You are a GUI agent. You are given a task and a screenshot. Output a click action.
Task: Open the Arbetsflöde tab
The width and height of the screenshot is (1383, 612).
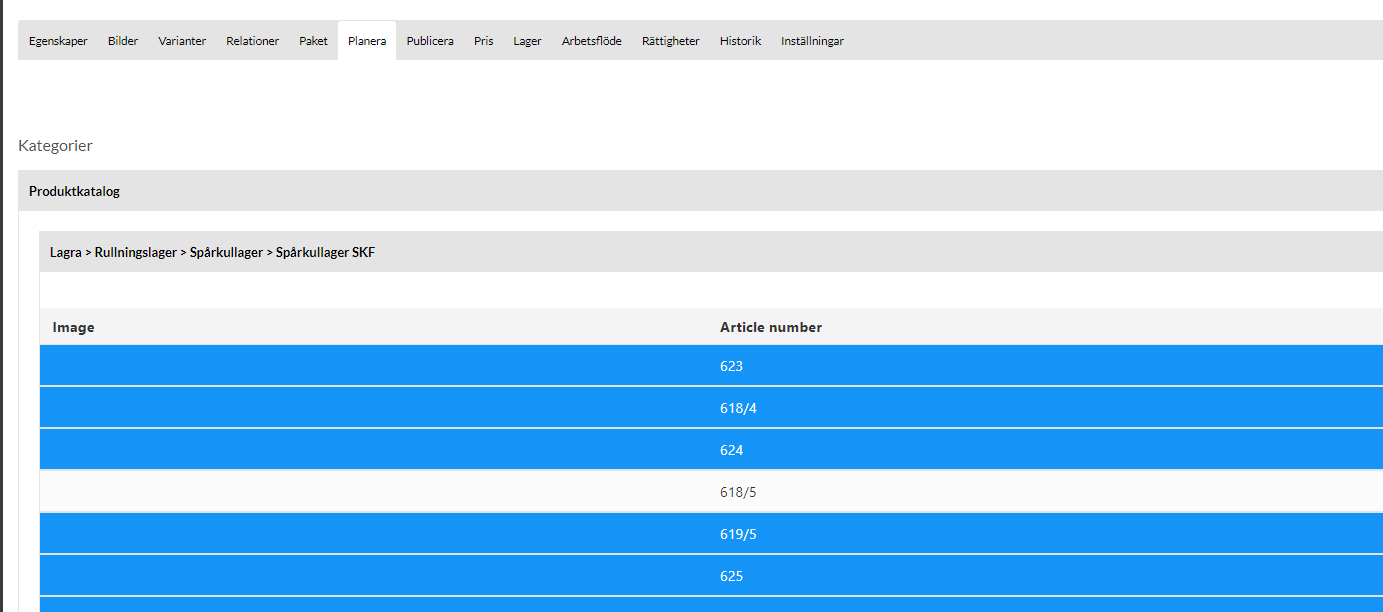click(x=591, y=41)
